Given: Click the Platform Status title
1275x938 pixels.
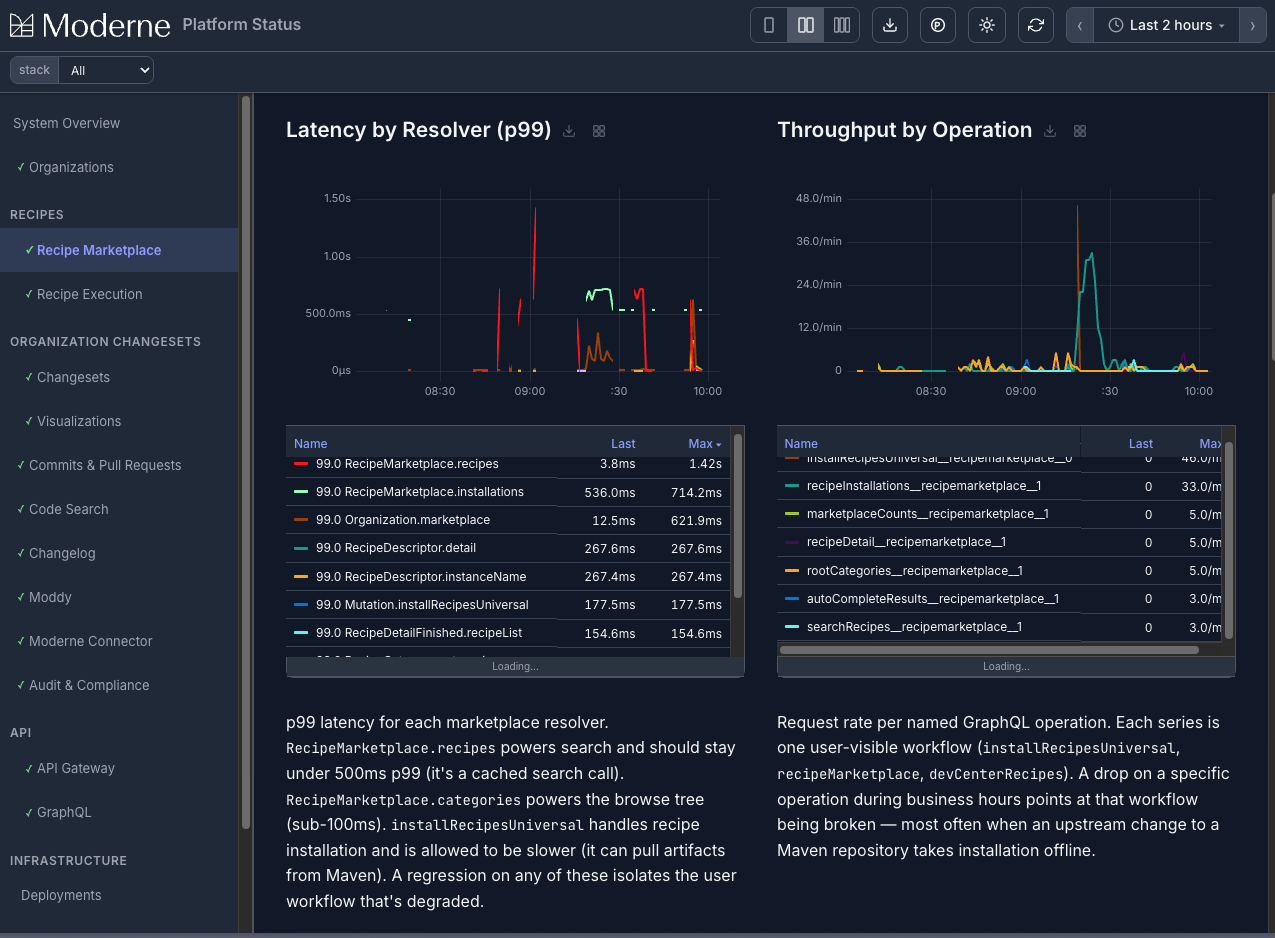Looking at the screenshot, I should [241, 25].
